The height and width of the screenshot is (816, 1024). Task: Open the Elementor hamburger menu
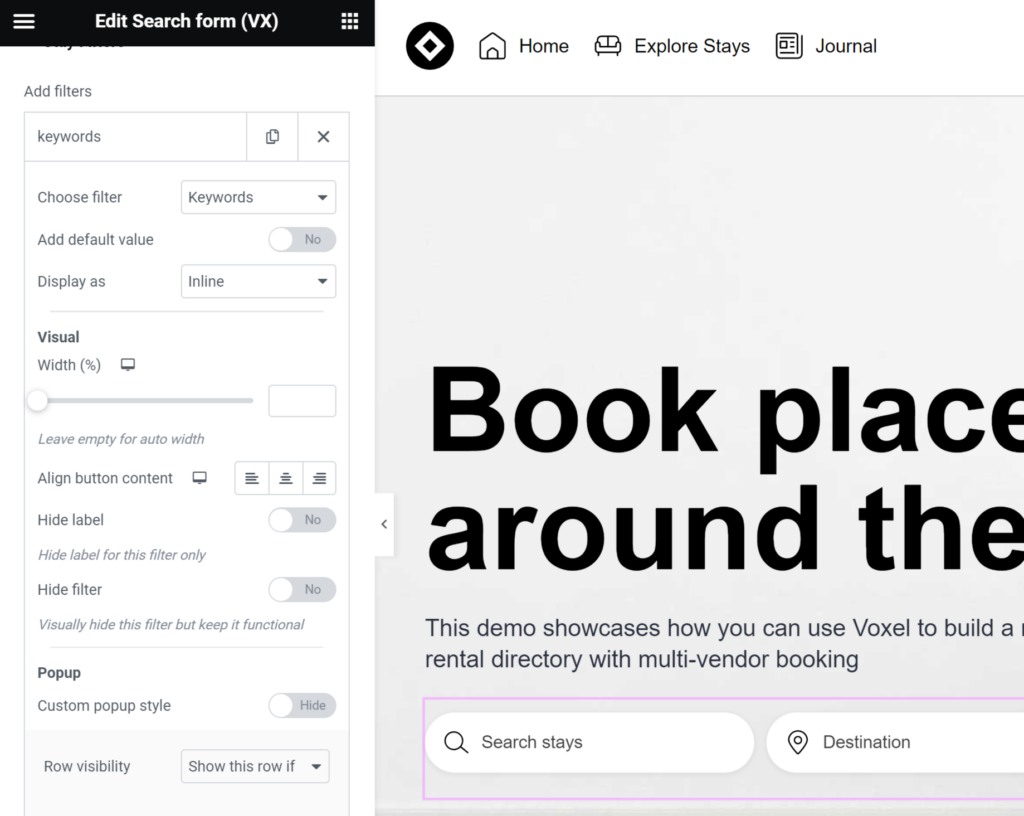click(24, 22)
